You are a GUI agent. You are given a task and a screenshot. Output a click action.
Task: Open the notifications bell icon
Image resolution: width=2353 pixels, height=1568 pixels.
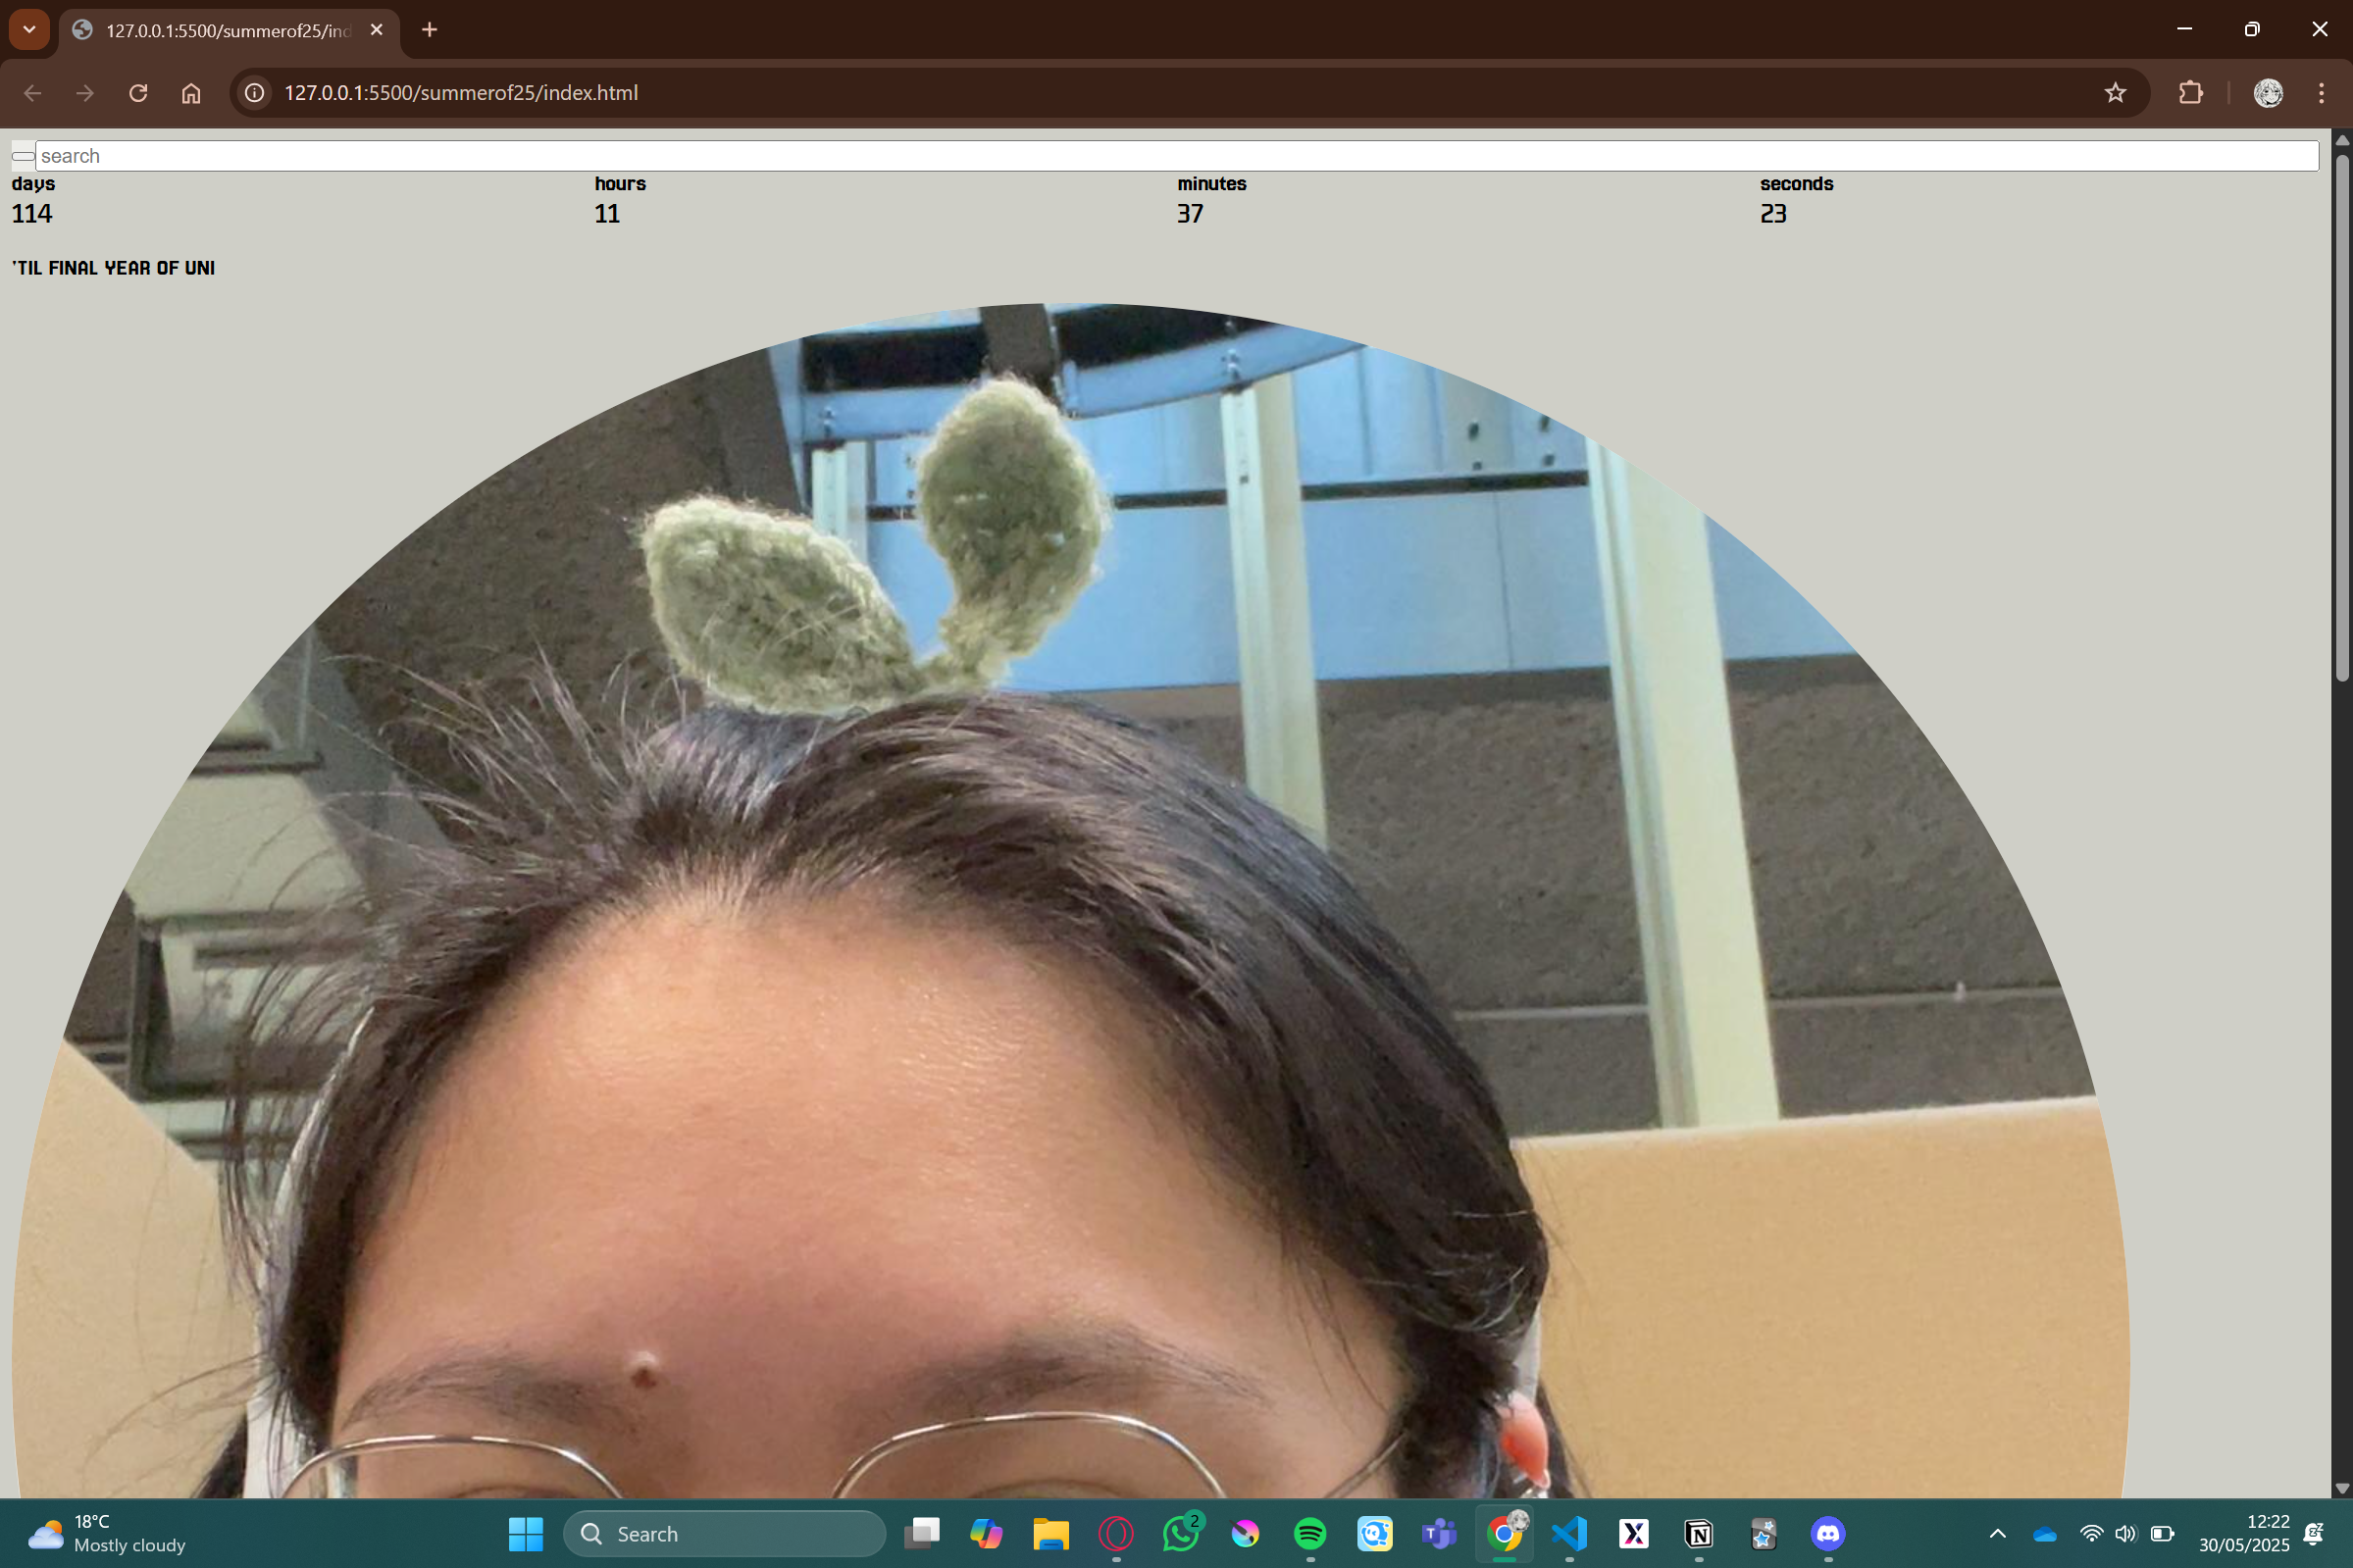point(2313,1533)
